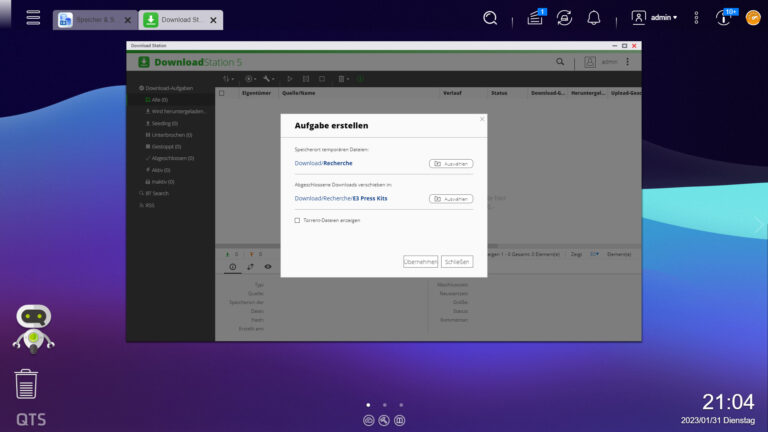The width and height of the screenshot is (768, 432).
Task: Click Auswählen for temporary files location
Action: 451,164
